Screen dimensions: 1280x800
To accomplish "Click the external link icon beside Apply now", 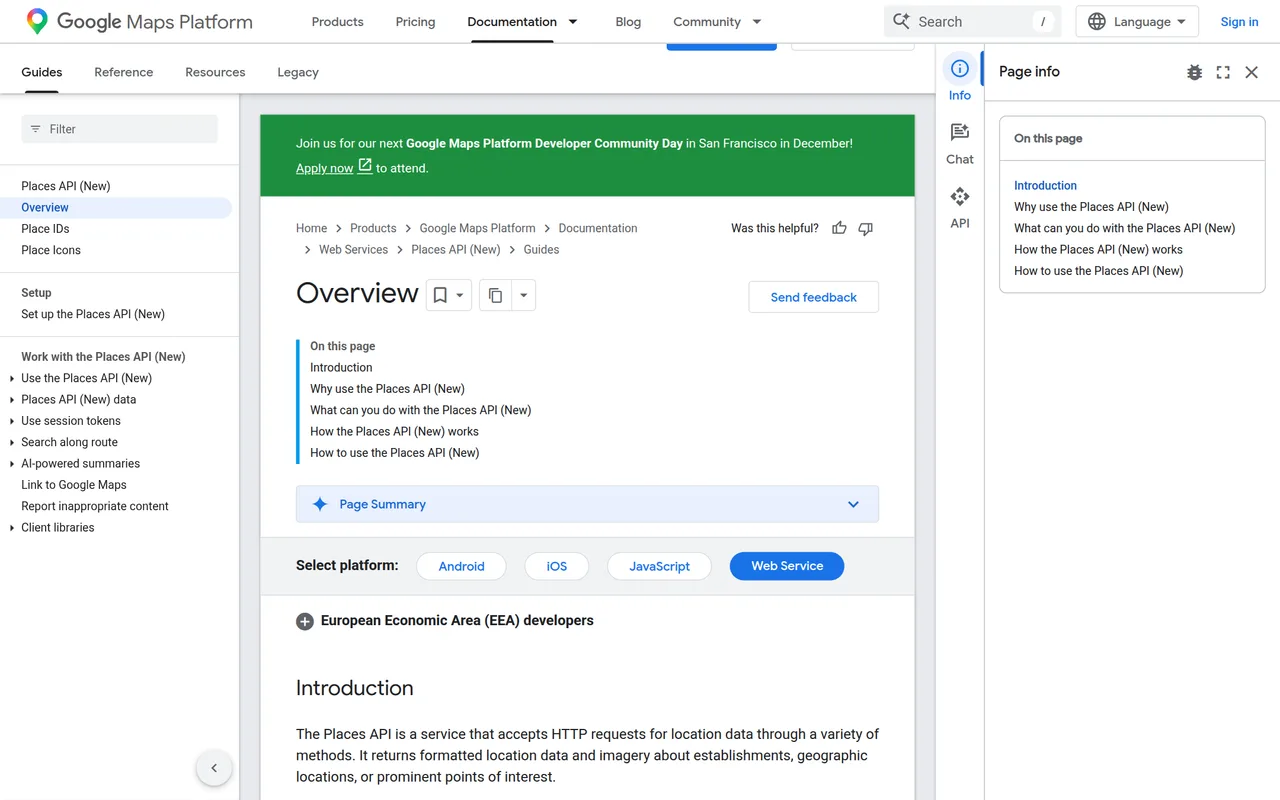I will click(x=365, y=166).
